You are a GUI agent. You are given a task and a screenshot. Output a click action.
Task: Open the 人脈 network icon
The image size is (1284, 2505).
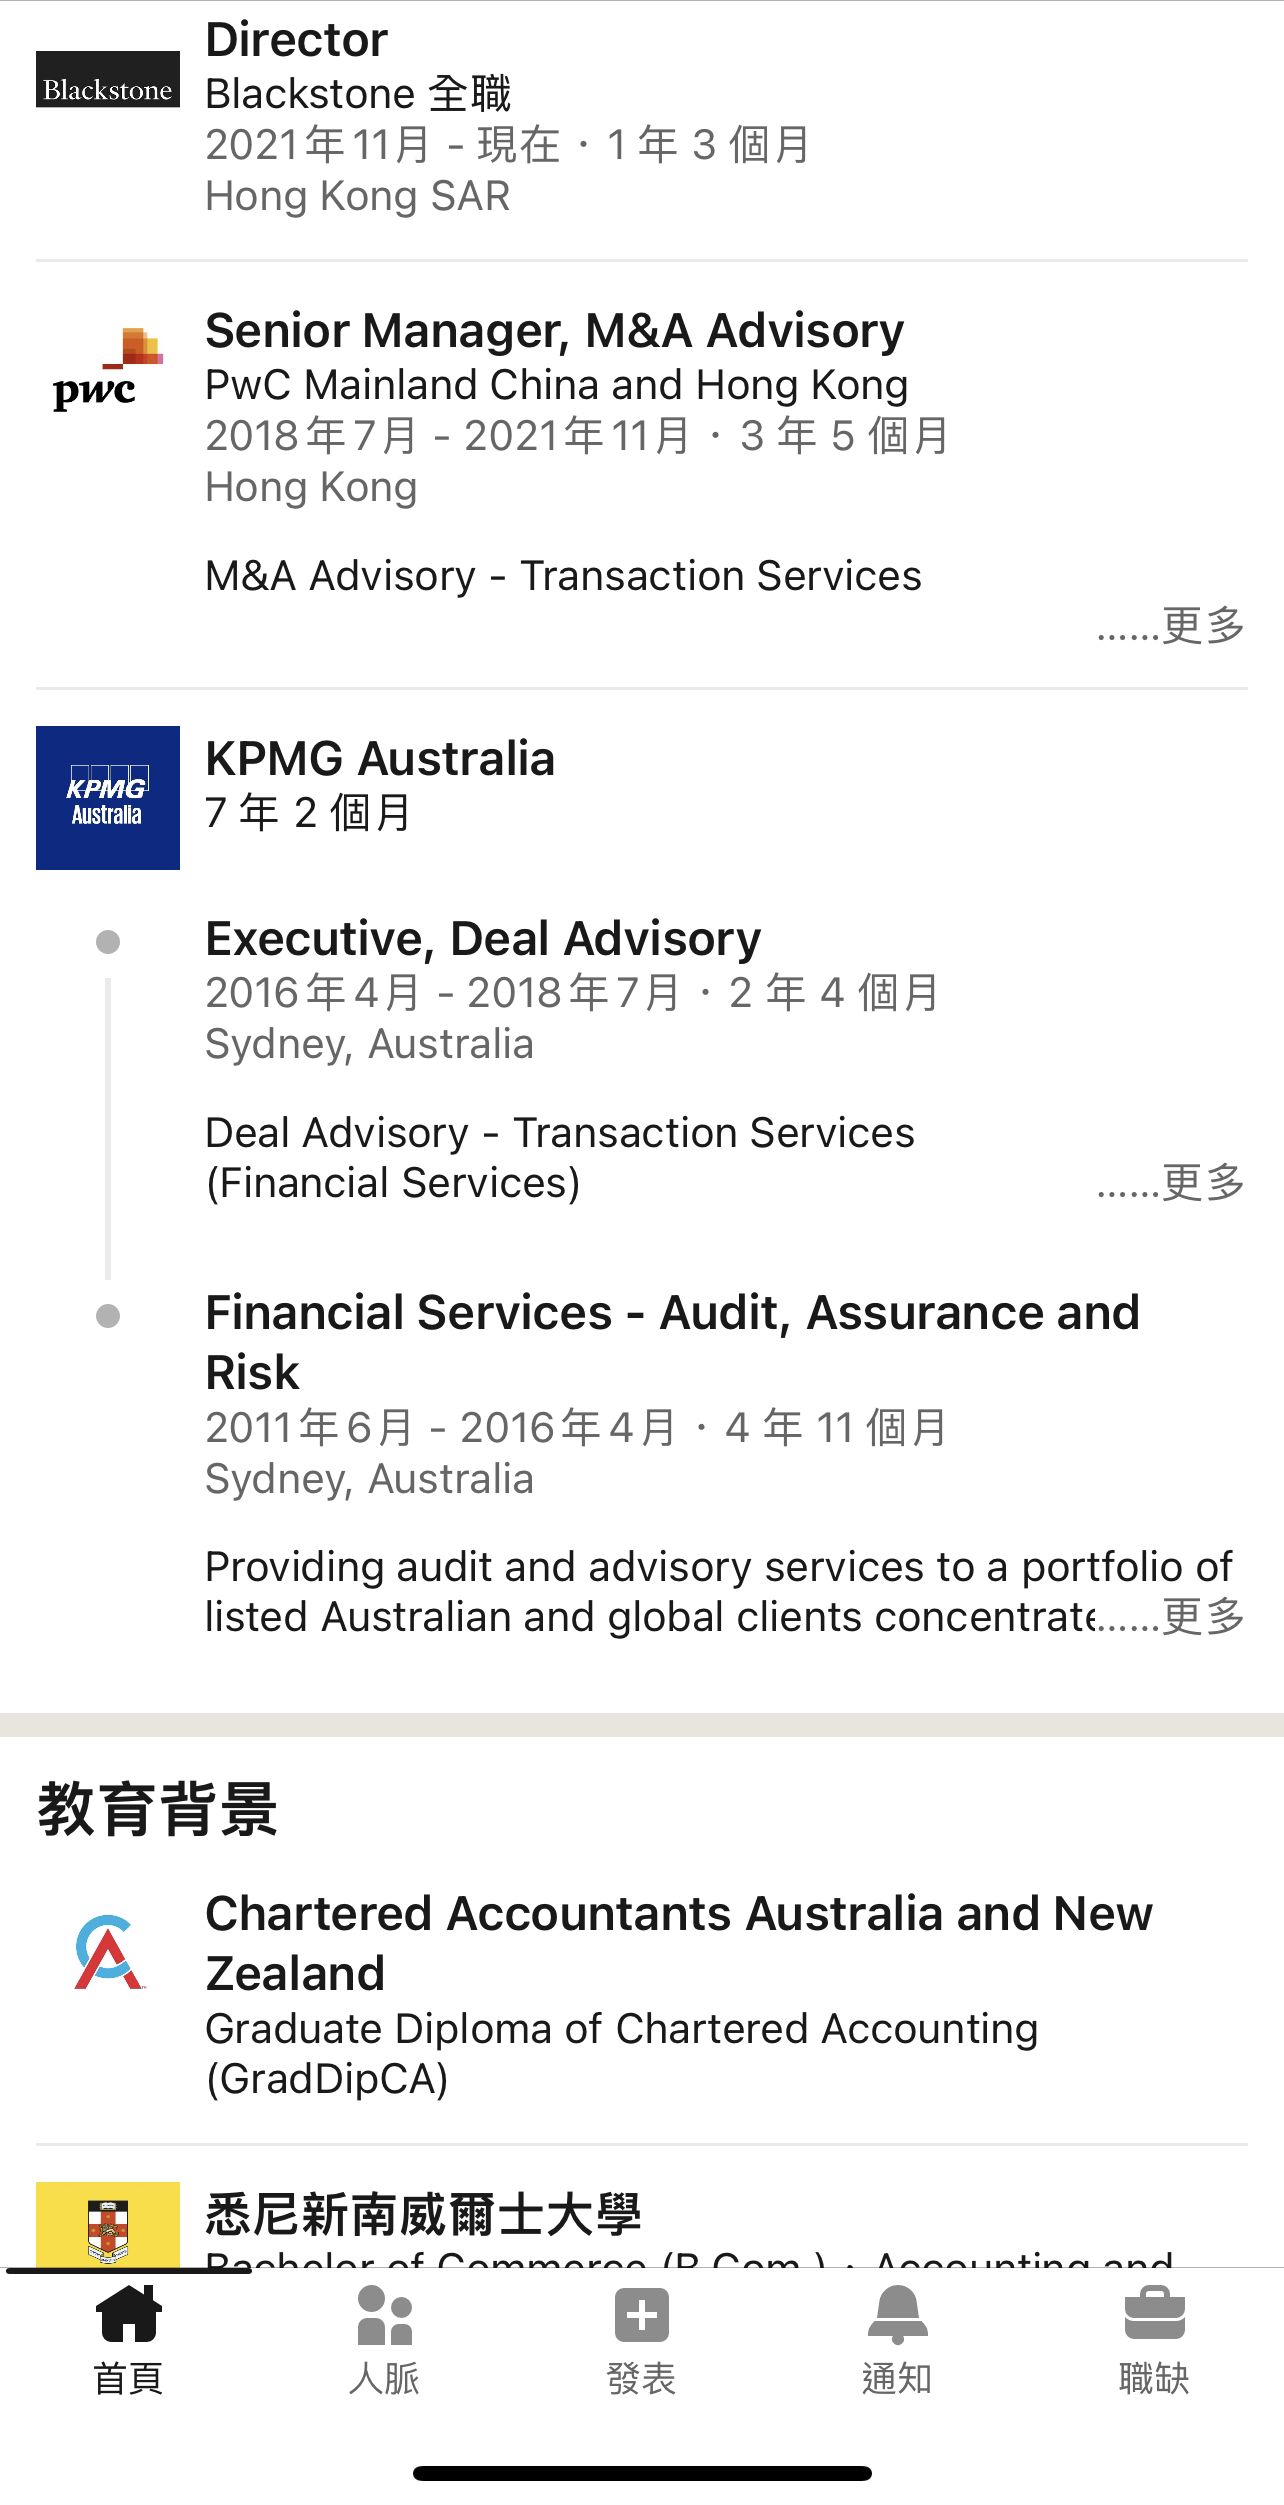point(385,2315)
